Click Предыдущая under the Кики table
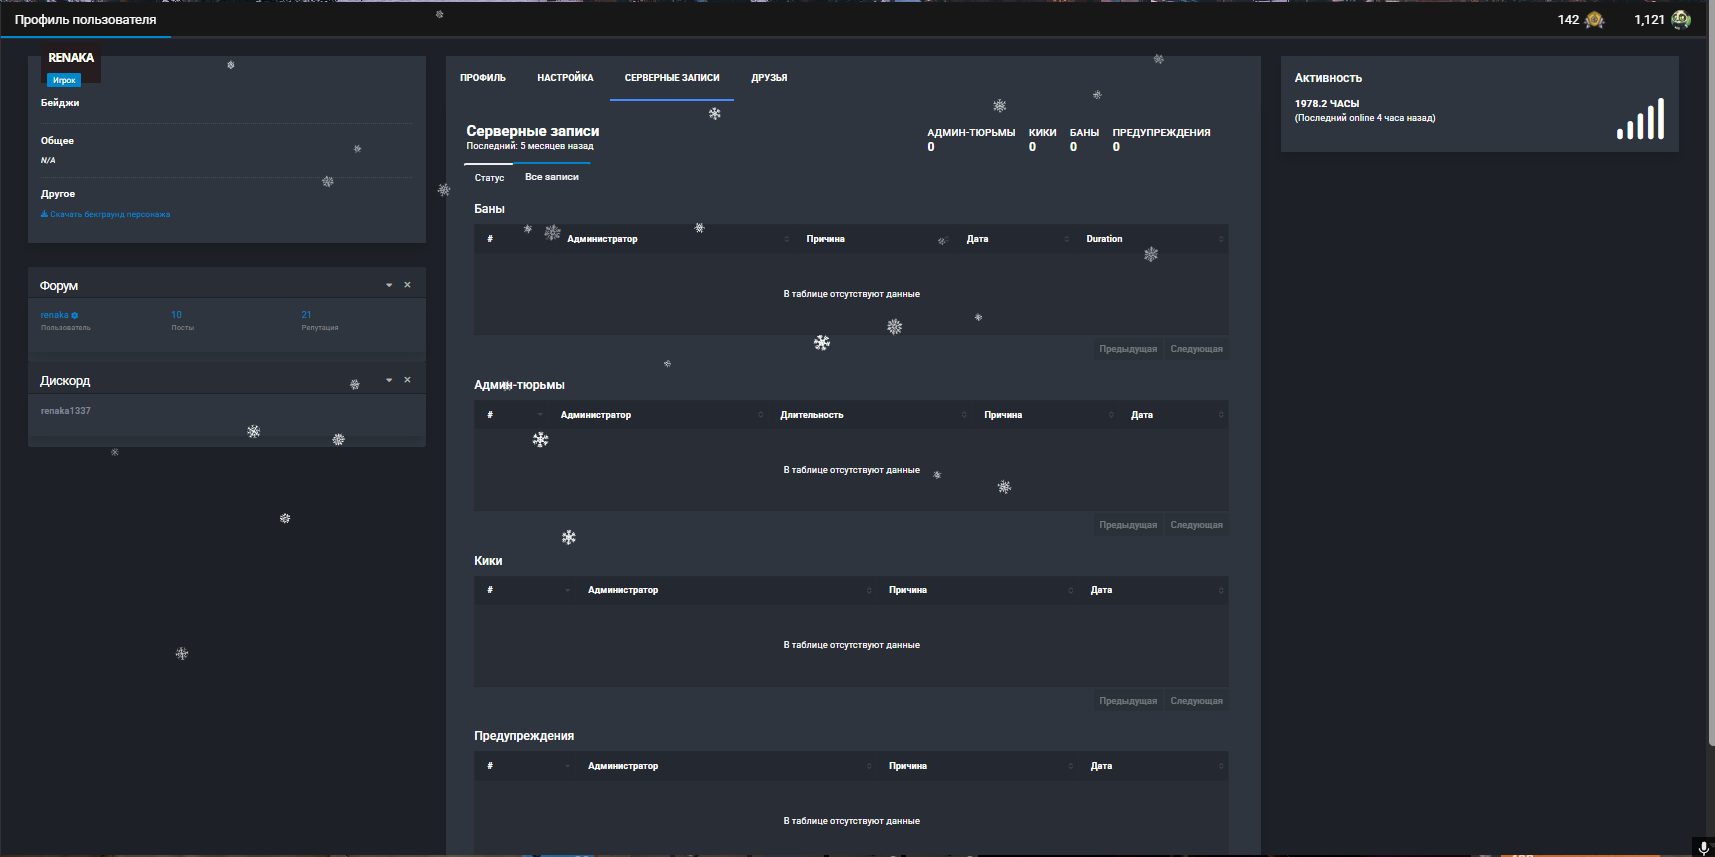1715x857 pixels. pyautogui.click(x=1128, y=701)
